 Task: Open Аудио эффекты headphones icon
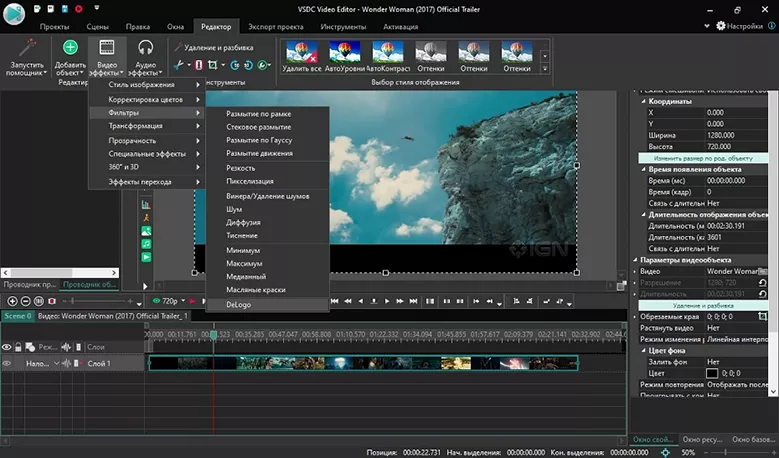(146, 48)
